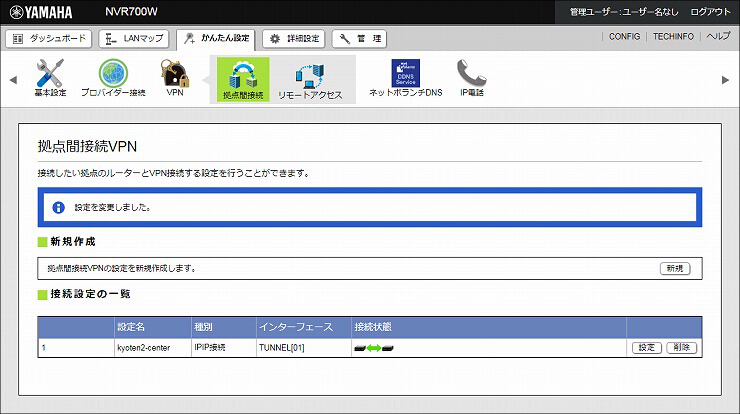
Task: Click the kyoten2-center cell
Action: point(152,348)
